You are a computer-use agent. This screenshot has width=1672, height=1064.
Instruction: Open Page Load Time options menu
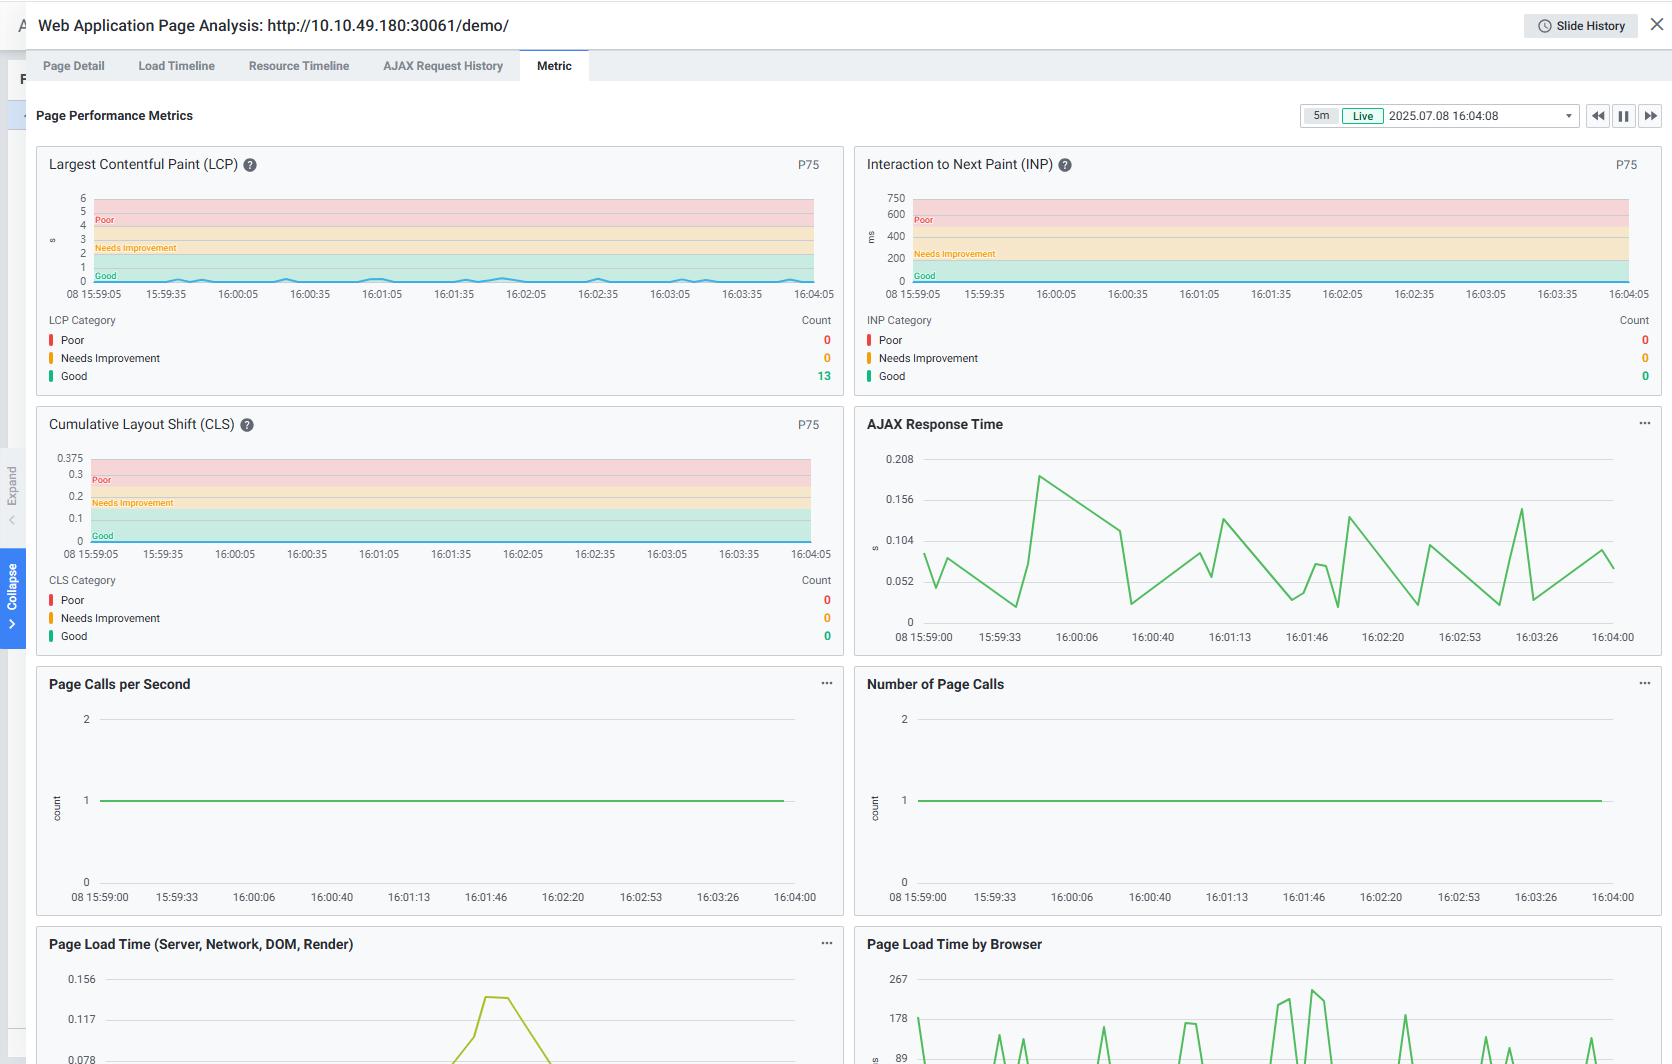[826, 944]
